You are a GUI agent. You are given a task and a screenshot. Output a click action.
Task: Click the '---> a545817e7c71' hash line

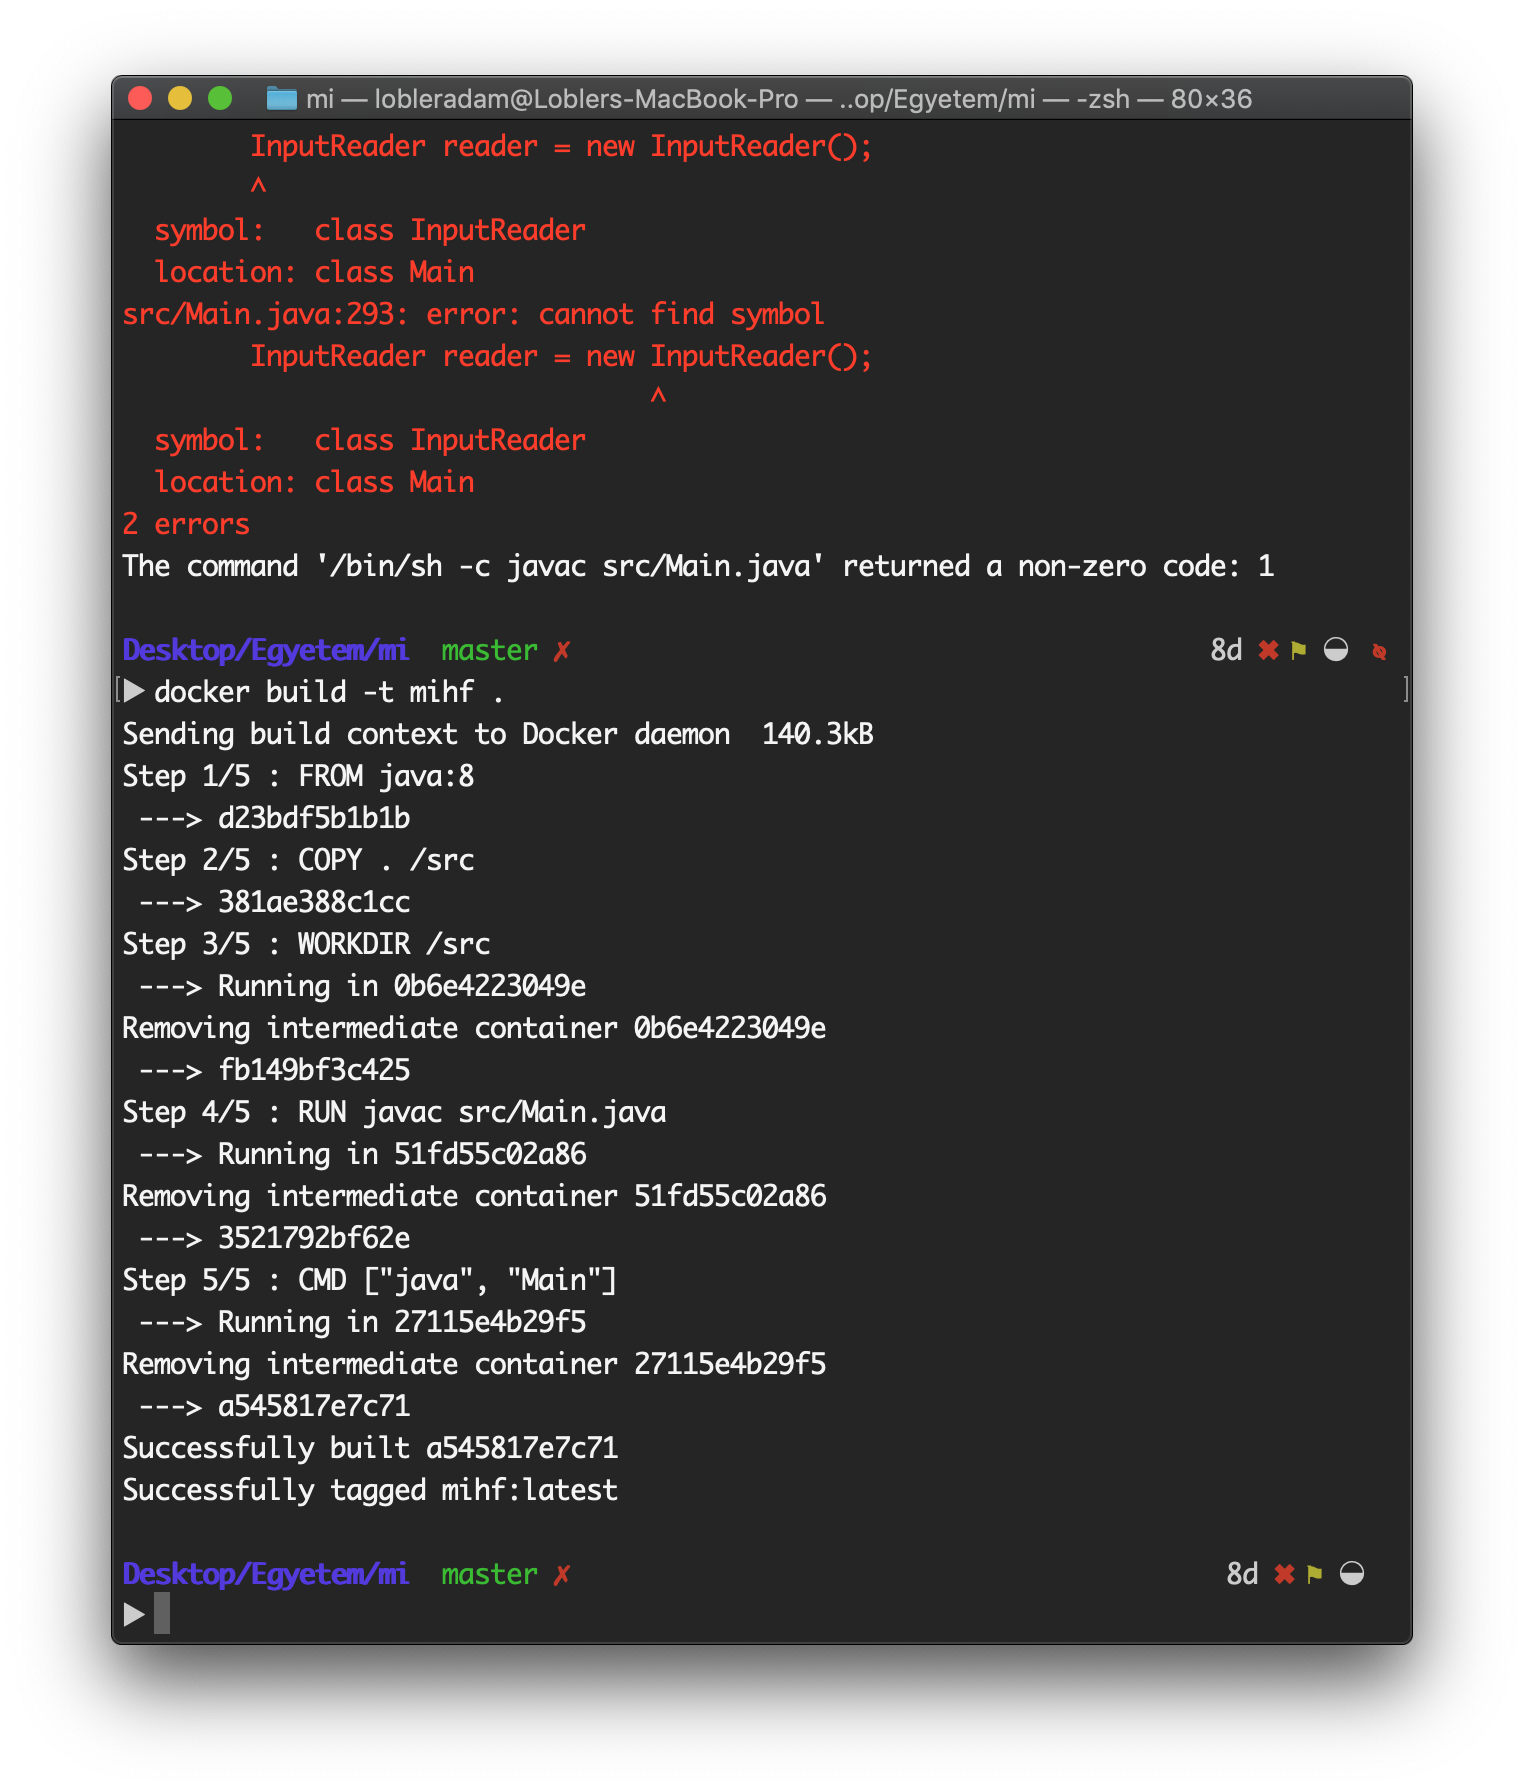click(x=274, y=1406)
